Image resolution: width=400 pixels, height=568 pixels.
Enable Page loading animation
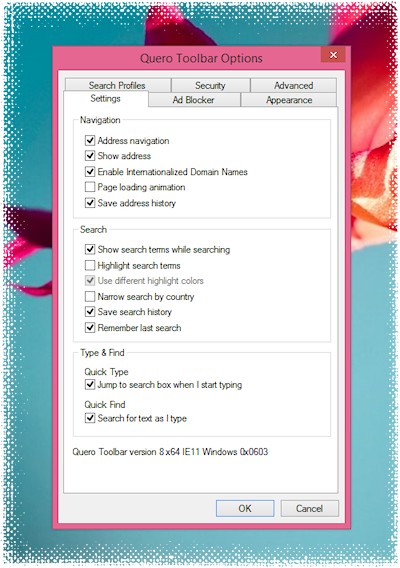click(90, 187)
